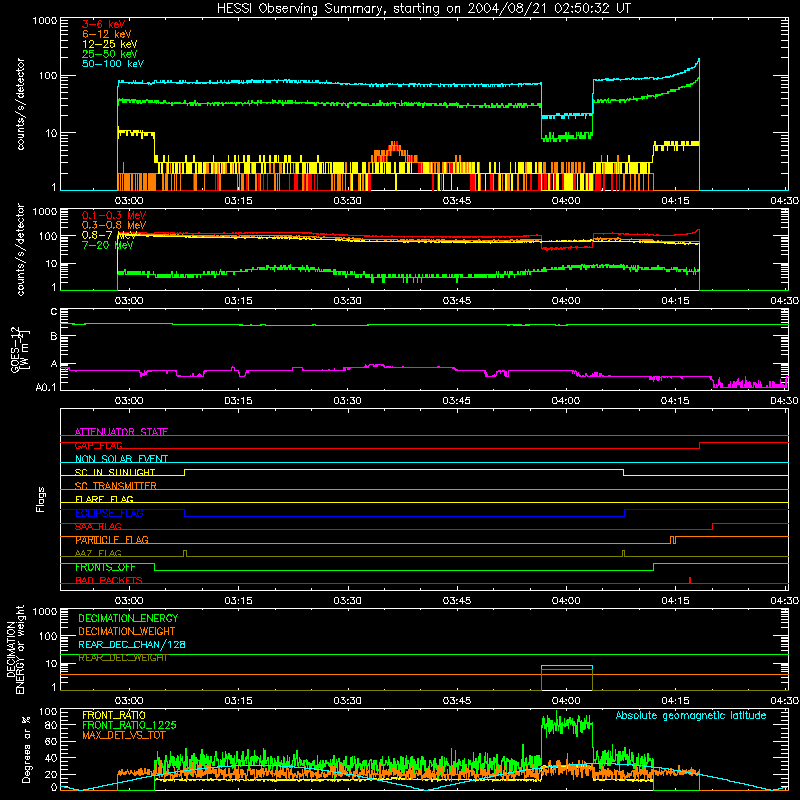800x800 pixels.
Task: Select the MAX_DET_VS_TOT legend label
Action: point(124,735)
